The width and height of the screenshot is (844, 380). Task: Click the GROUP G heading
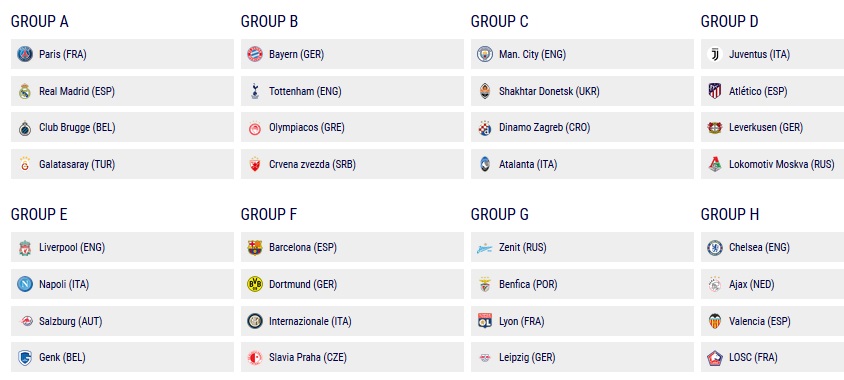[x=500, y=214]
